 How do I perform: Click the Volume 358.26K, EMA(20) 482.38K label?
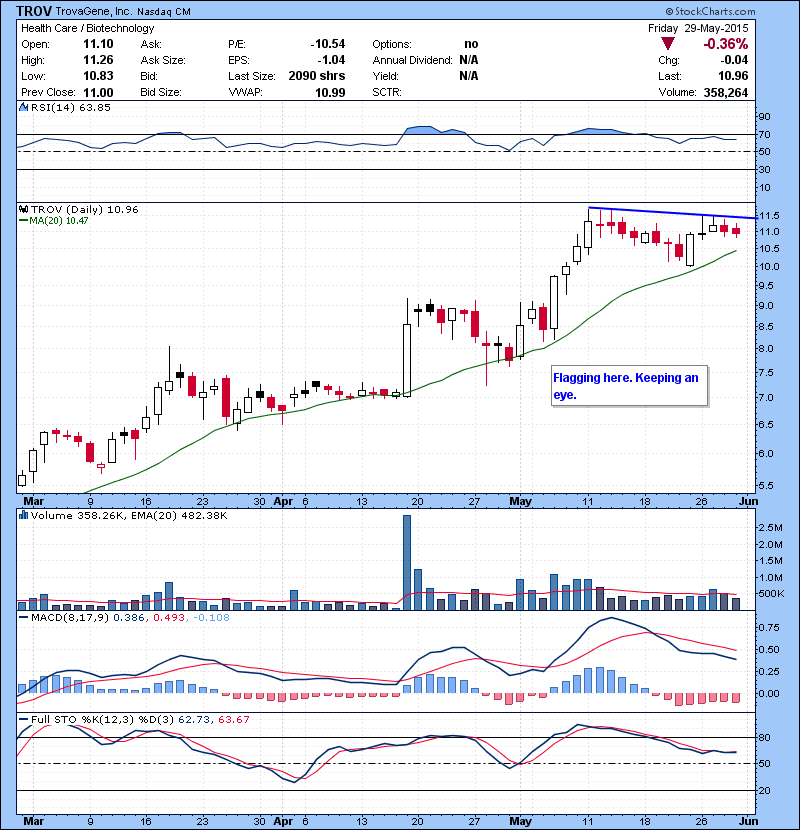coord(129,515)
